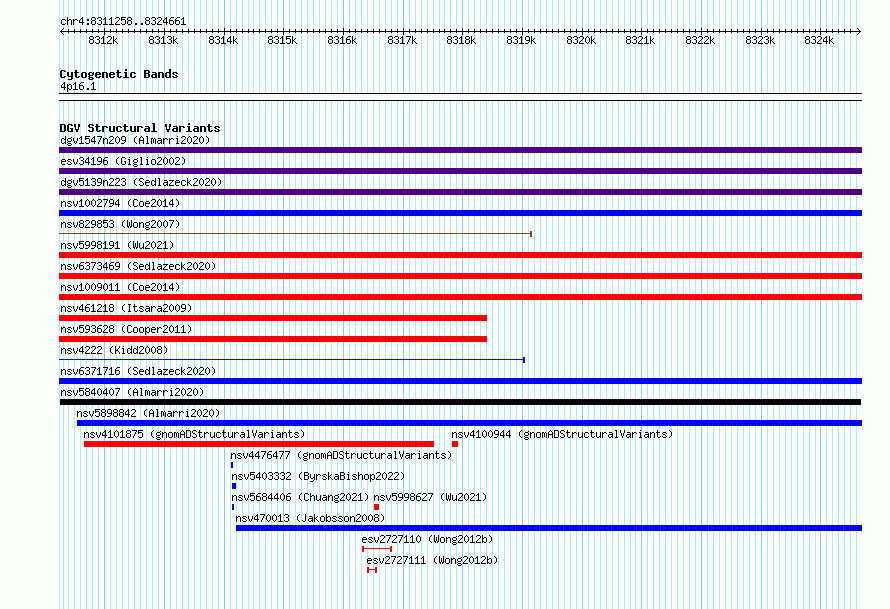Click the red bar under nsv461218

(x=273, y=318)
